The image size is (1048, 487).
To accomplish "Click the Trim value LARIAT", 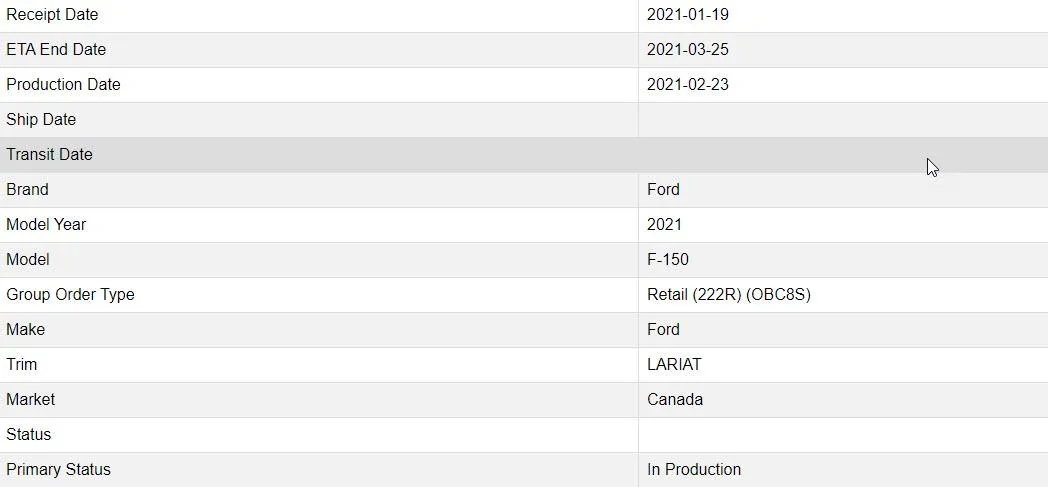I will [x=674, y=365].
